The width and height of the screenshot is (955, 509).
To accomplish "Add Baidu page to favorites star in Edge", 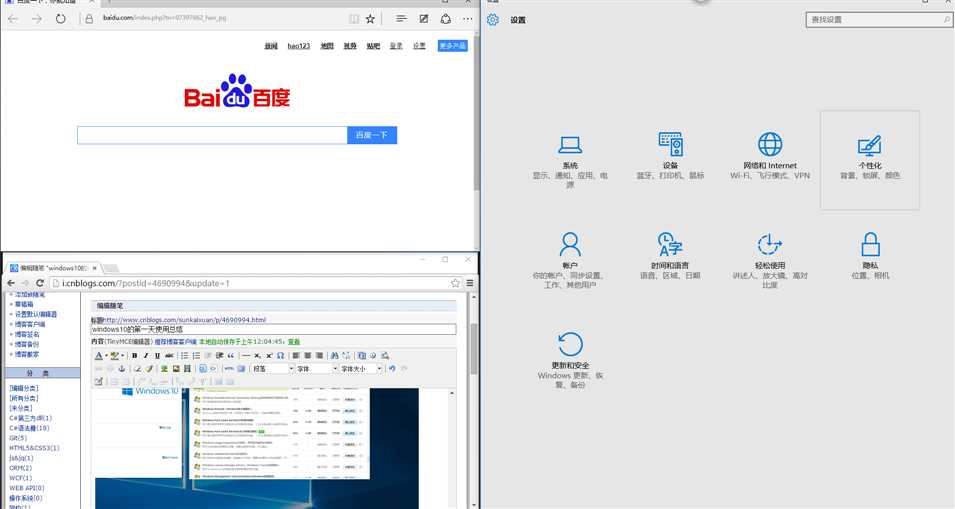I will click(370, 19).
